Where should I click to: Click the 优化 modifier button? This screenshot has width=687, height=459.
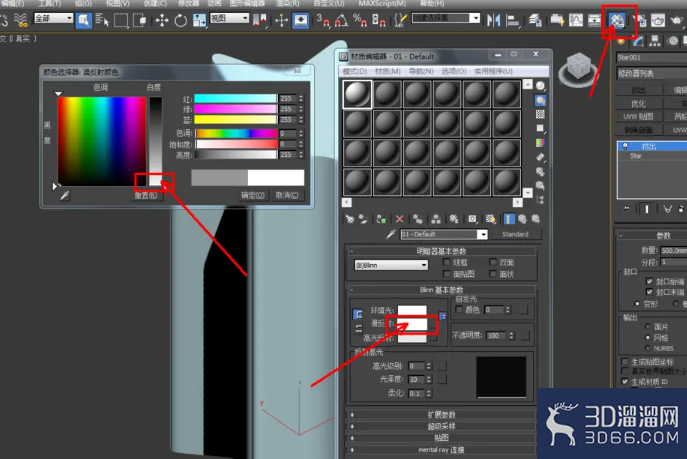pyautogui.click(x=638, y=103)
